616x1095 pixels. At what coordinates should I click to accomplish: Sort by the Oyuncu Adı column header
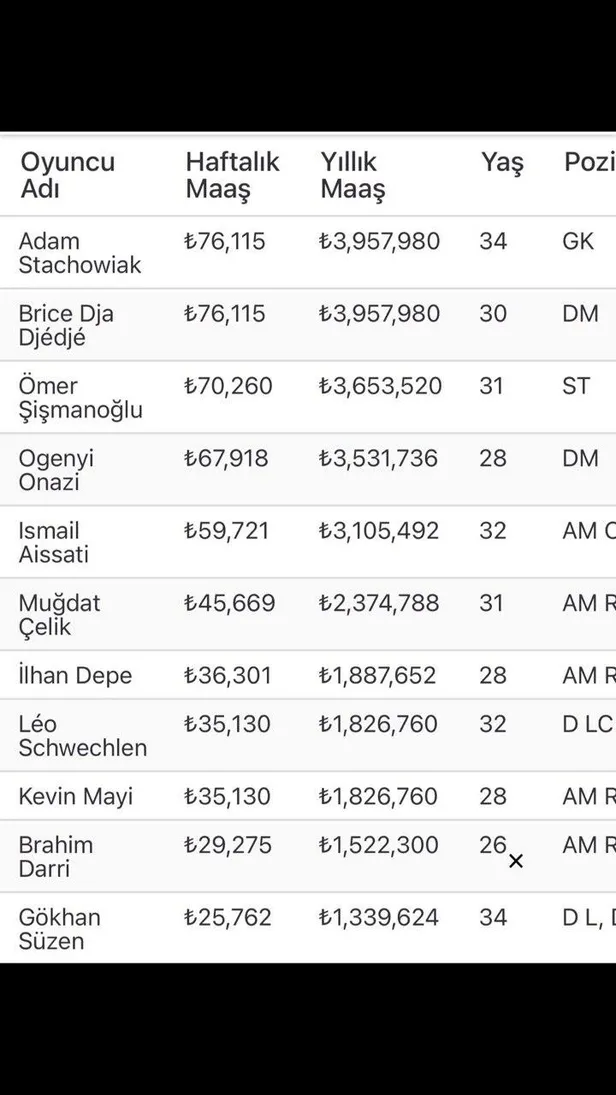pyautogui.click(x=68, y=175)
